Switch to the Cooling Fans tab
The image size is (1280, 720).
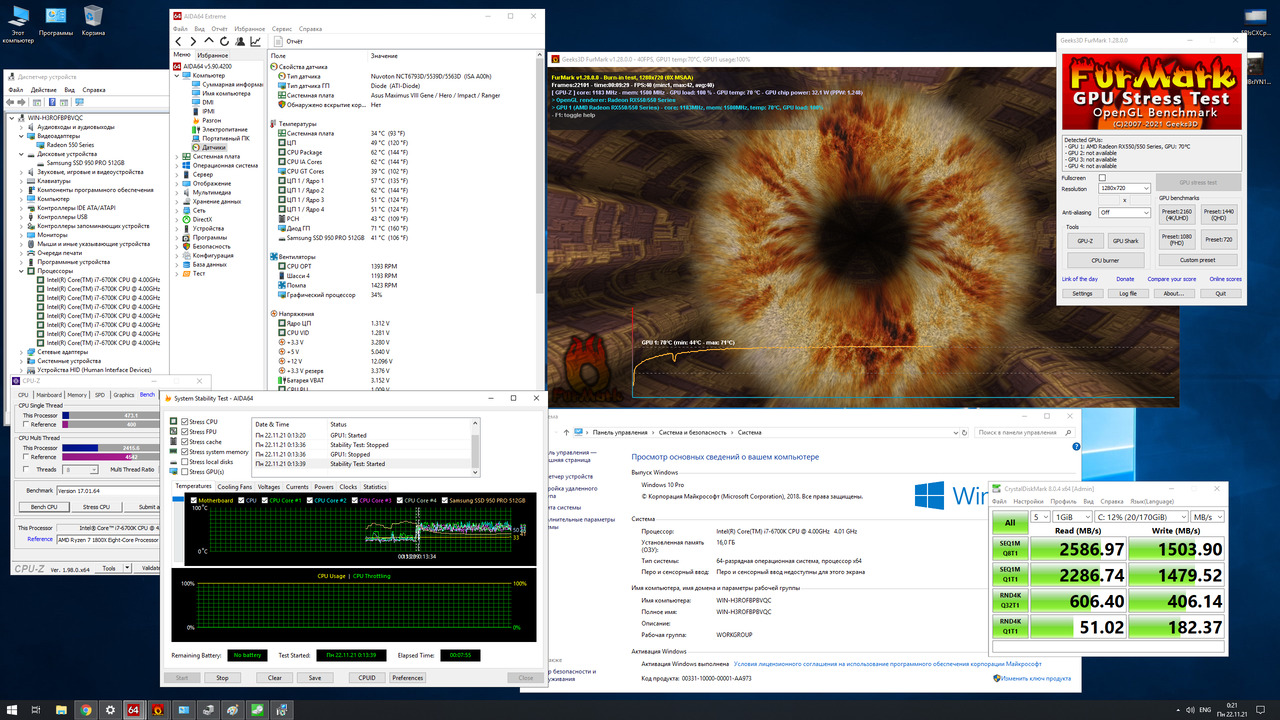coord(234,487)
